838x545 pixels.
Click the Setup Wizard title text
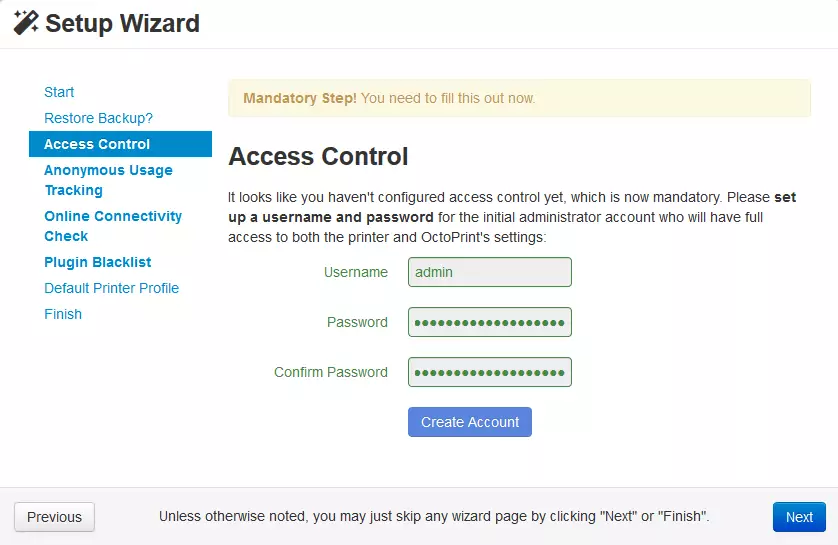(x=122, y=23)
